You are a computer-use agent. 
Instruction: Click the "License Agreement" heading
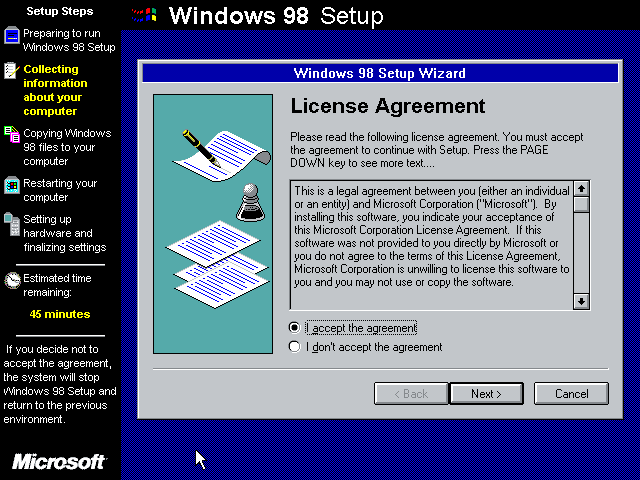pyautogui.click(x=388, y=106)
